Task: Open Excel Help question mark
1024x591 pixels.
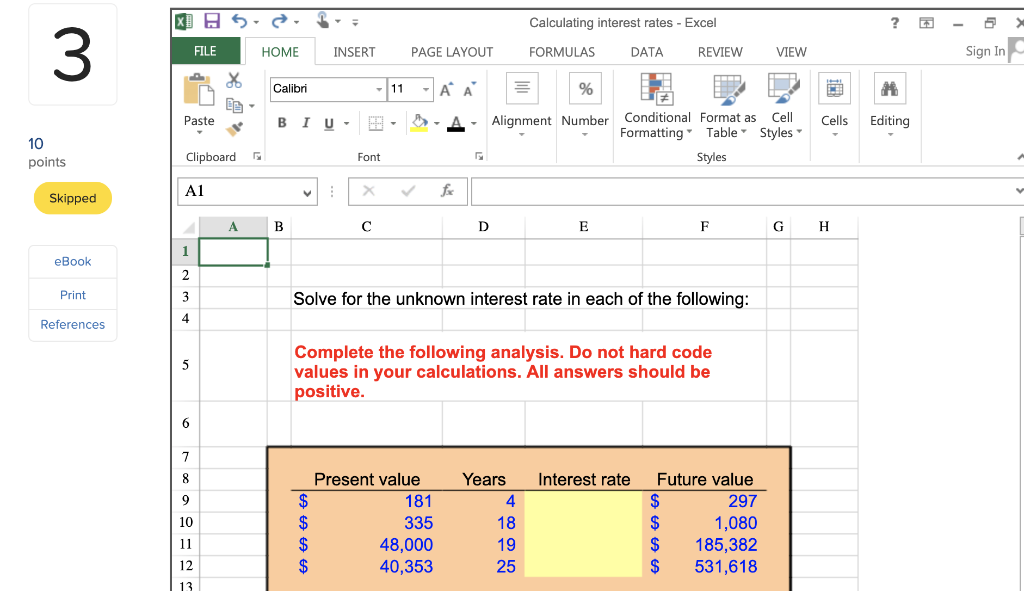Action: (x=895, y=23)
